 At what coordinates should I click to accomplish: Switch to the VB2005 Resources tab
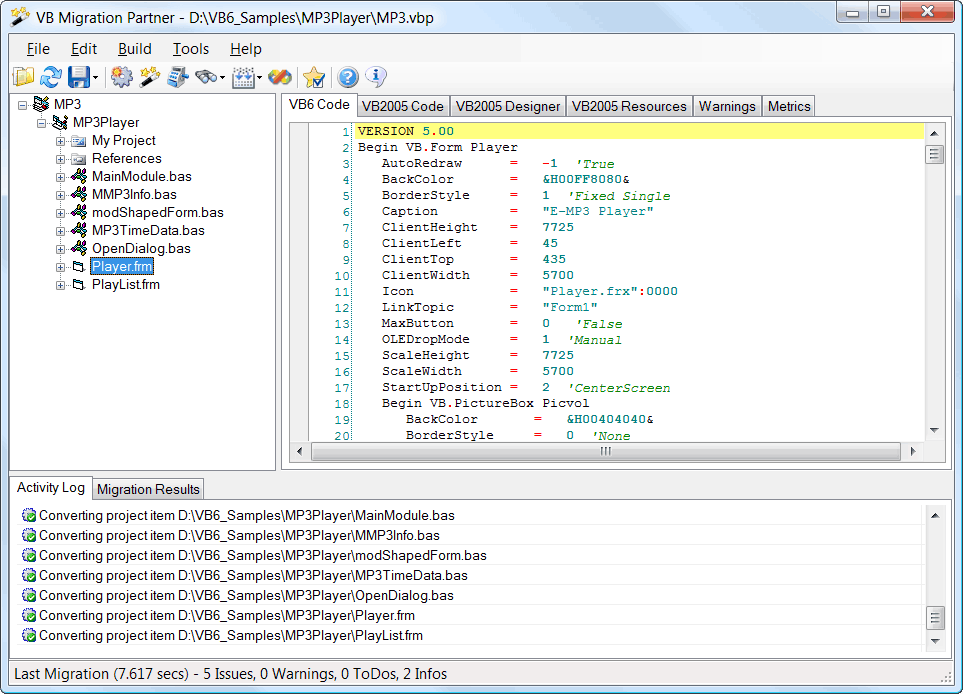click(x=629, y=106)
